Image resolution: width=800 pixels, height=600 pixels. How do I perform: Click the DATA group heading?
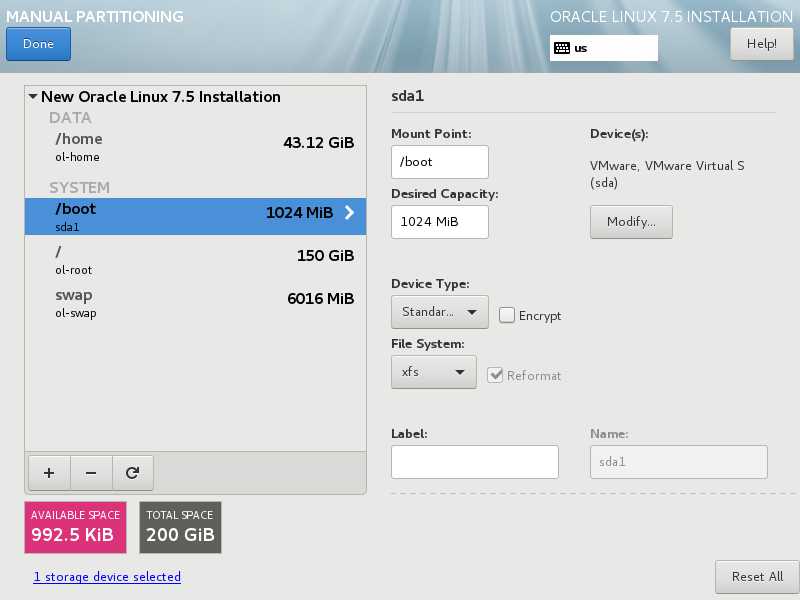[x=70, y=117]
